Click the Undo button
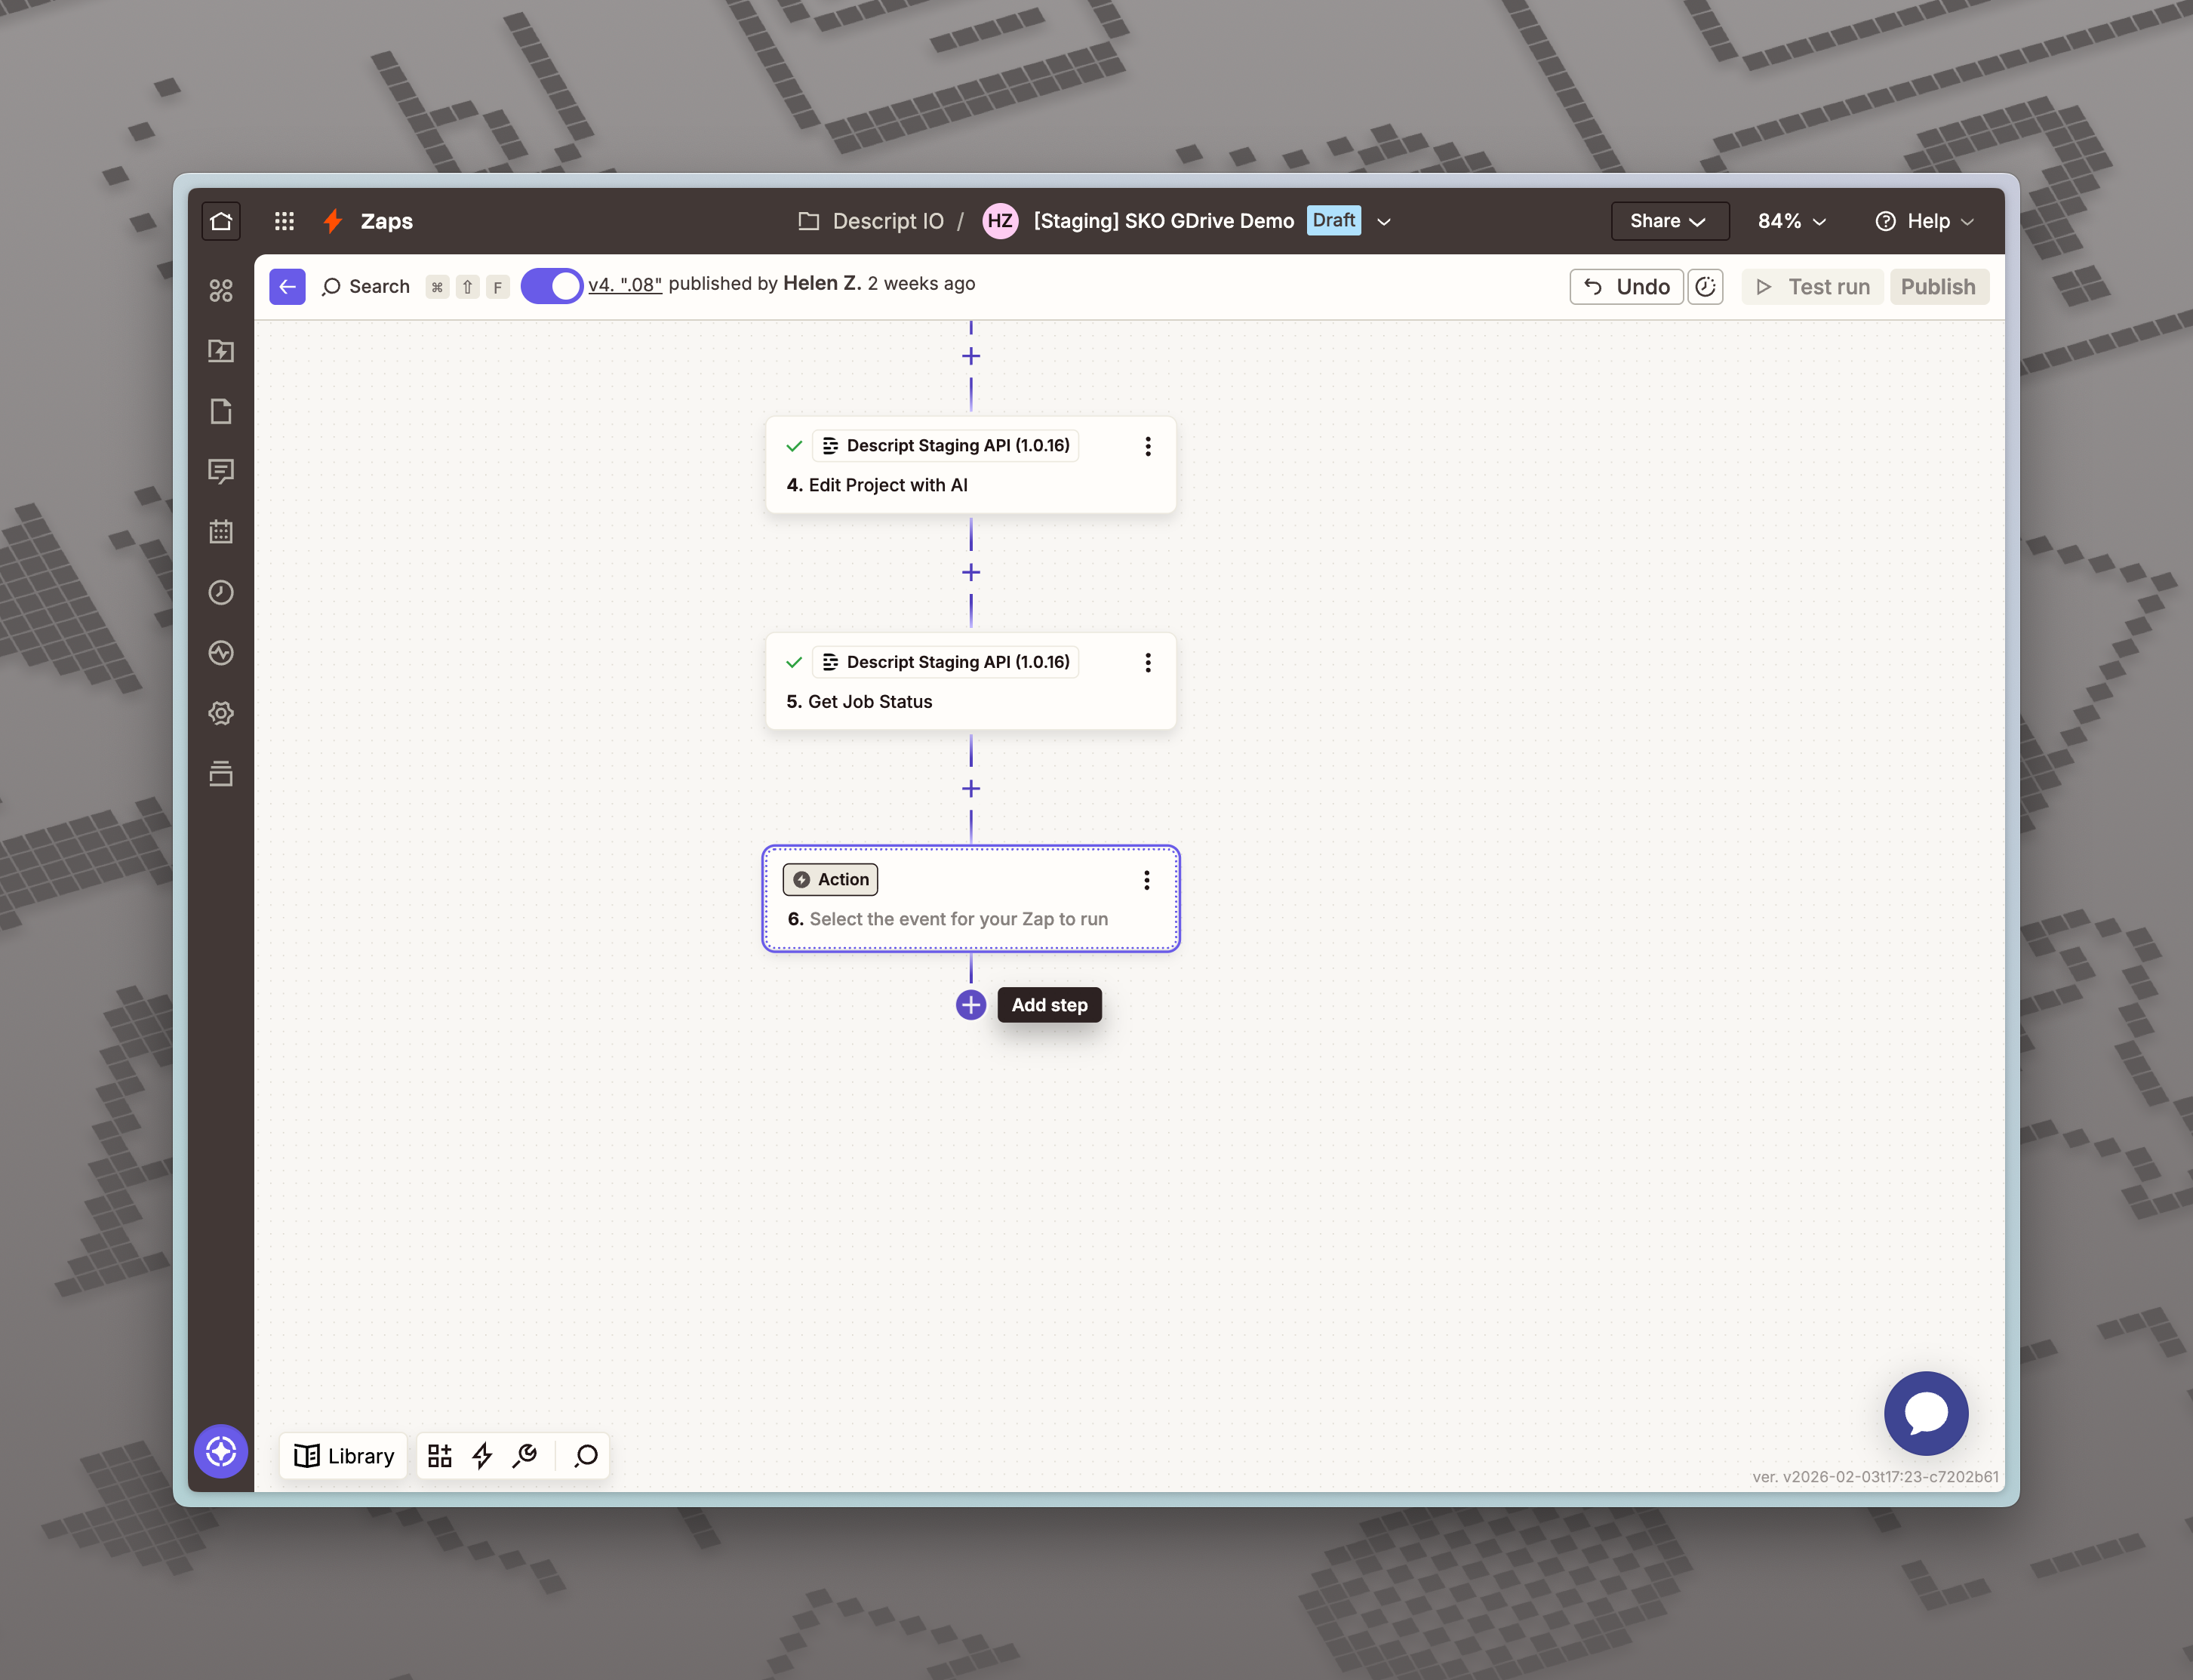Screen dimensions: 2193x1680 pyautogui.click(x=1627, y=287)
